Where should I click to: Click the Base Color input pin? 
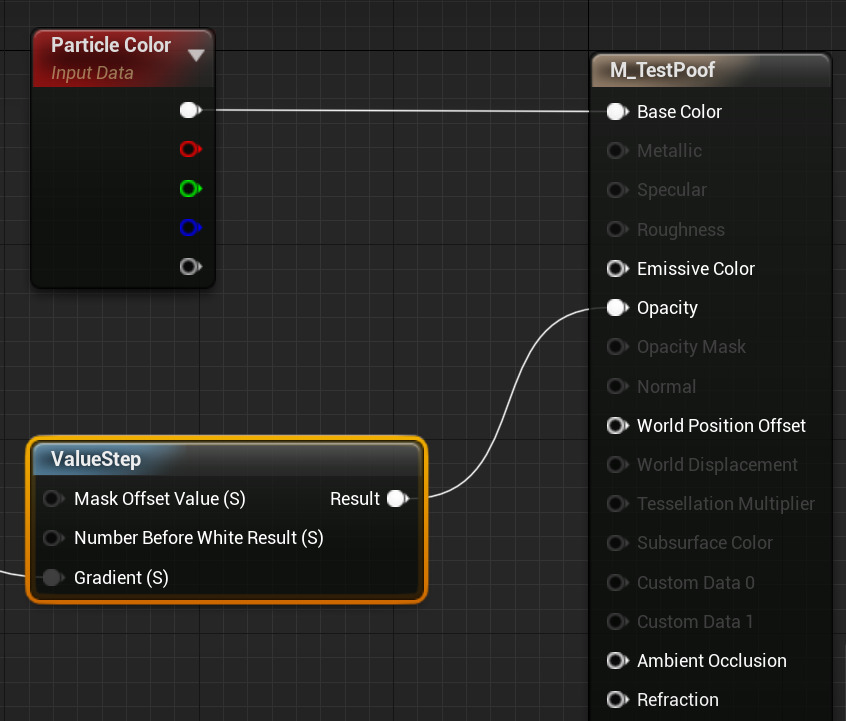point(616,112)
